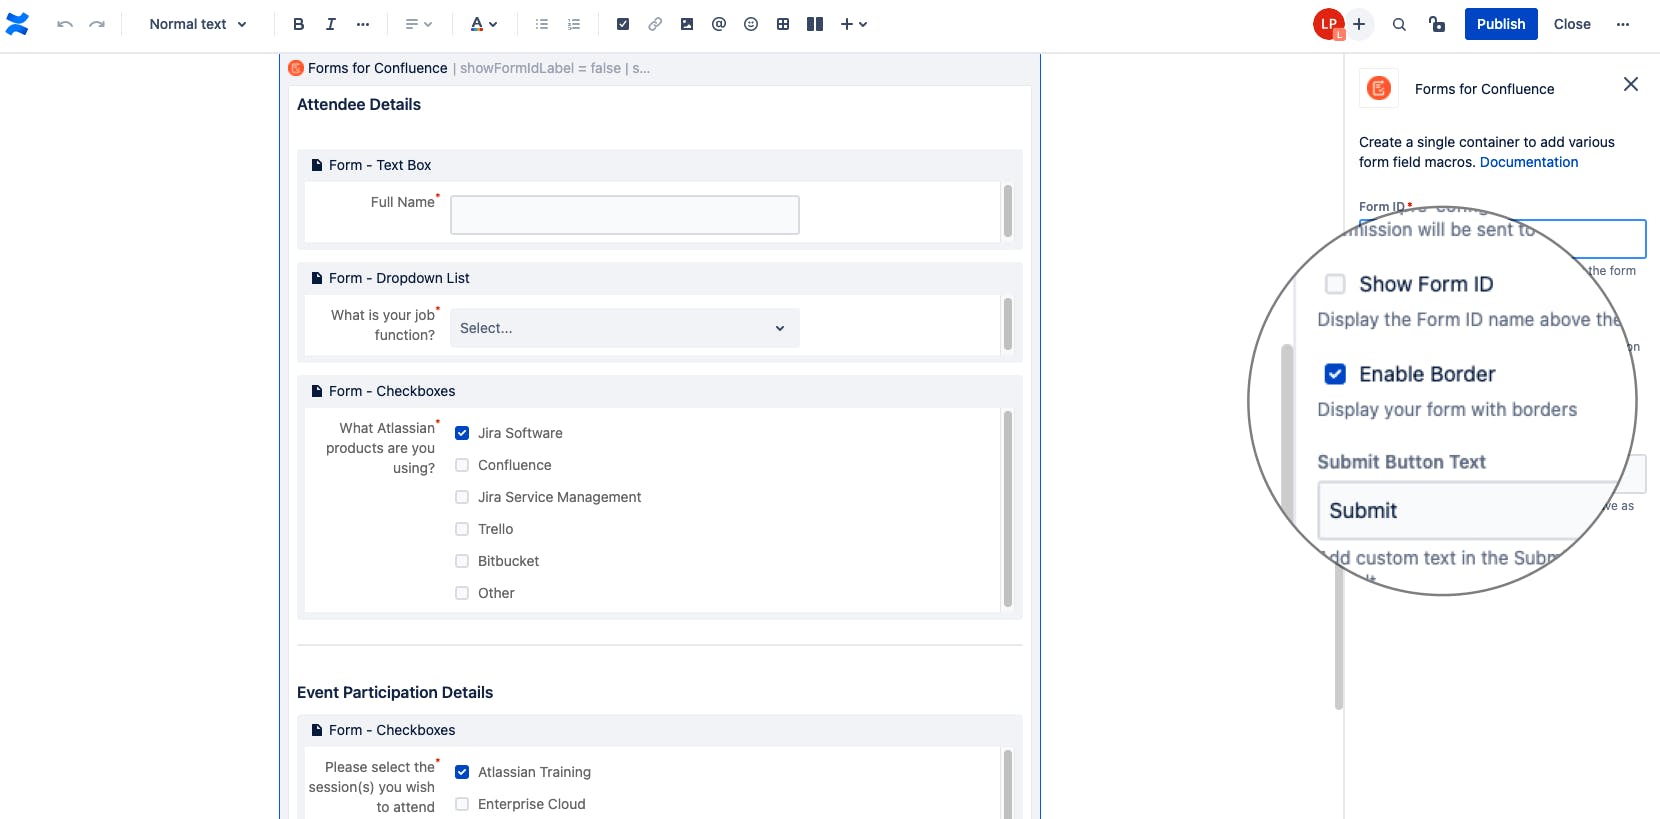Click the Form - Text Box macro icon
Image resolution: width=1660 pixels, height=819 pixels.
click(x=317, y=165)
